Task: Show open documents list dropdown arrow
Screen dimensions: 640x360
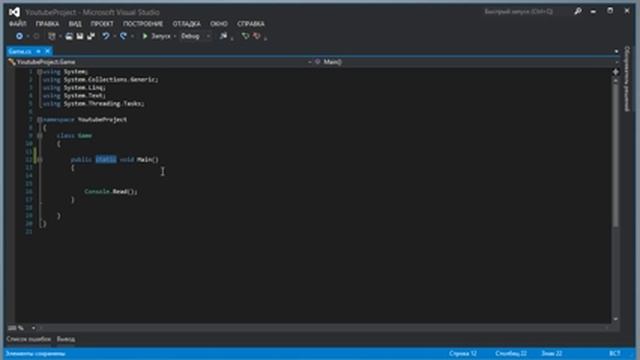Action: [x=616, y=51]
